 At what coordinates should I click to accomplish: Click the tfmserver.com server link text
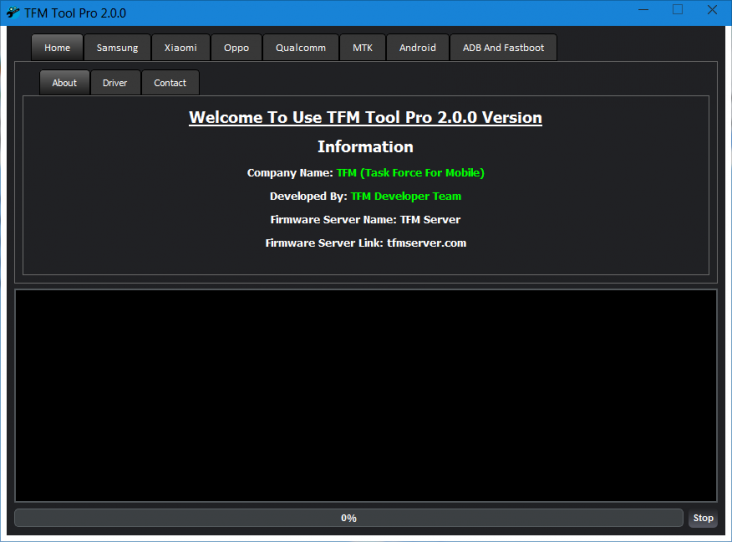427,243
